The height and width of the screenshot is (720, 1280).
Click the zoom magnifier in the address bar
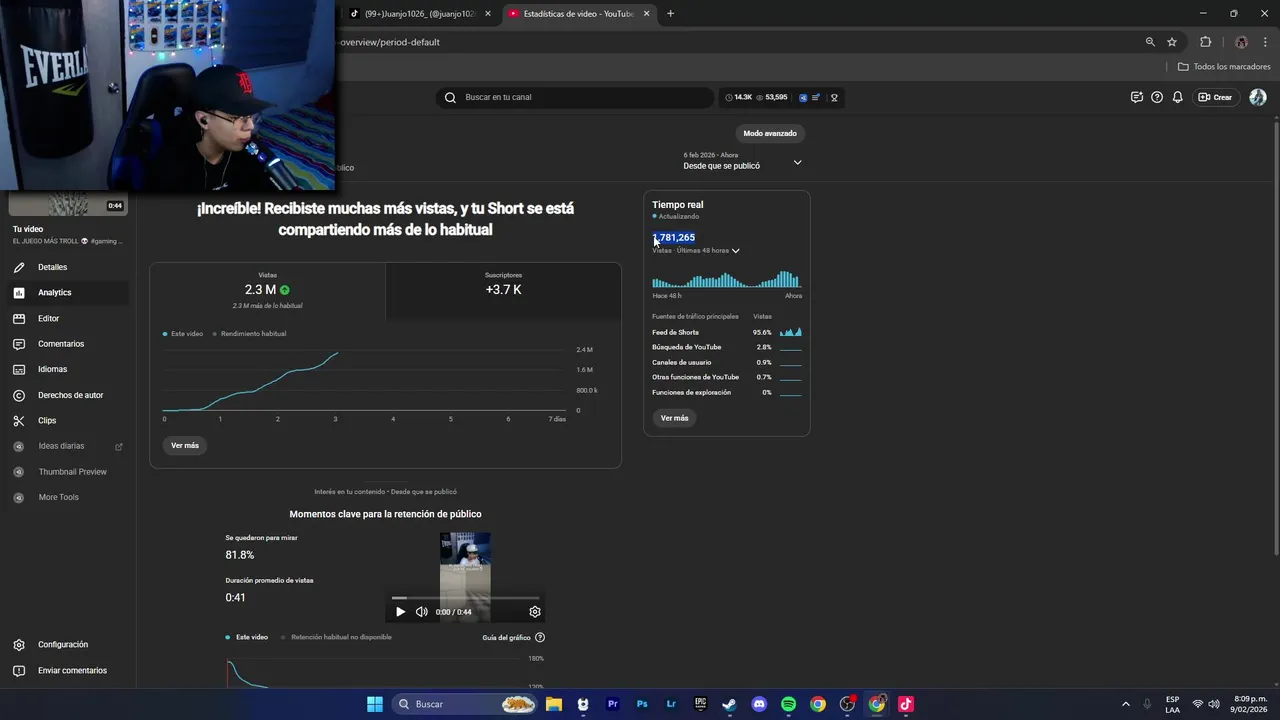pyautogui.click(x=1150, y=42)
